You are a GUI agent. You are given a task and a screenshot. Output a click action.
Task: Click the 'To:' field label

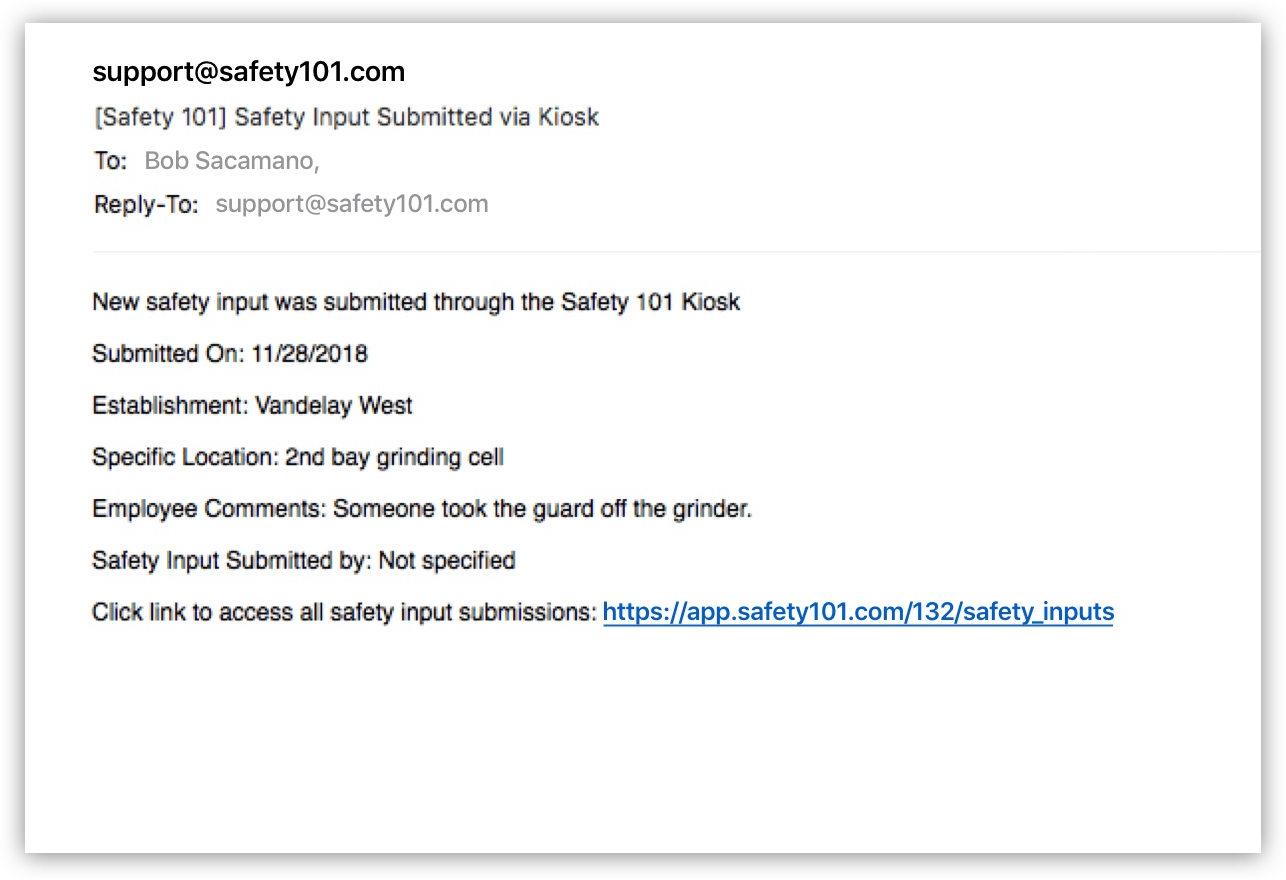(111, 160)
